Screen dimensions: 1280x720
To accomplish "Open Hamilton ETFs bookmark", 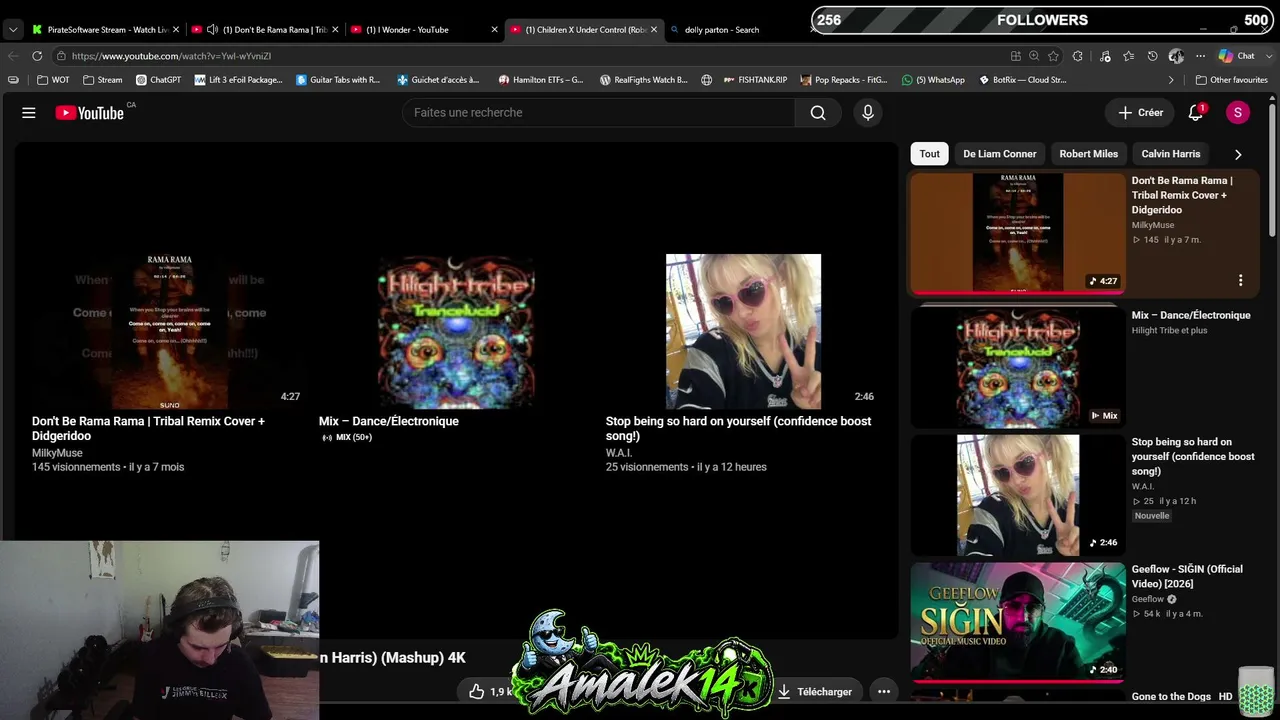I will 540,80.
